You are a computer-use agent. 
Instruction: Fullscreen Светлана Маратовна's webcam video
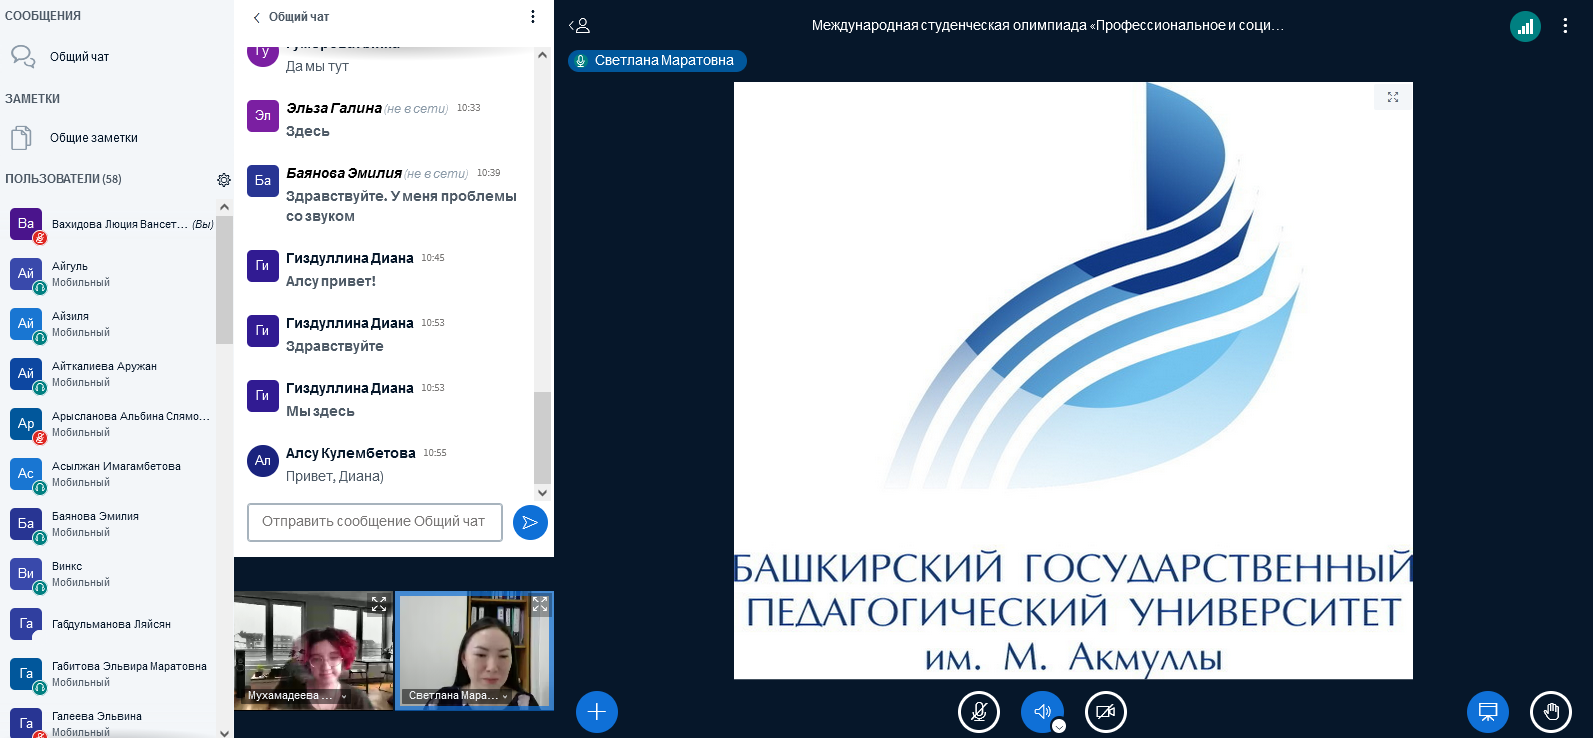click(x=540, y=604)
